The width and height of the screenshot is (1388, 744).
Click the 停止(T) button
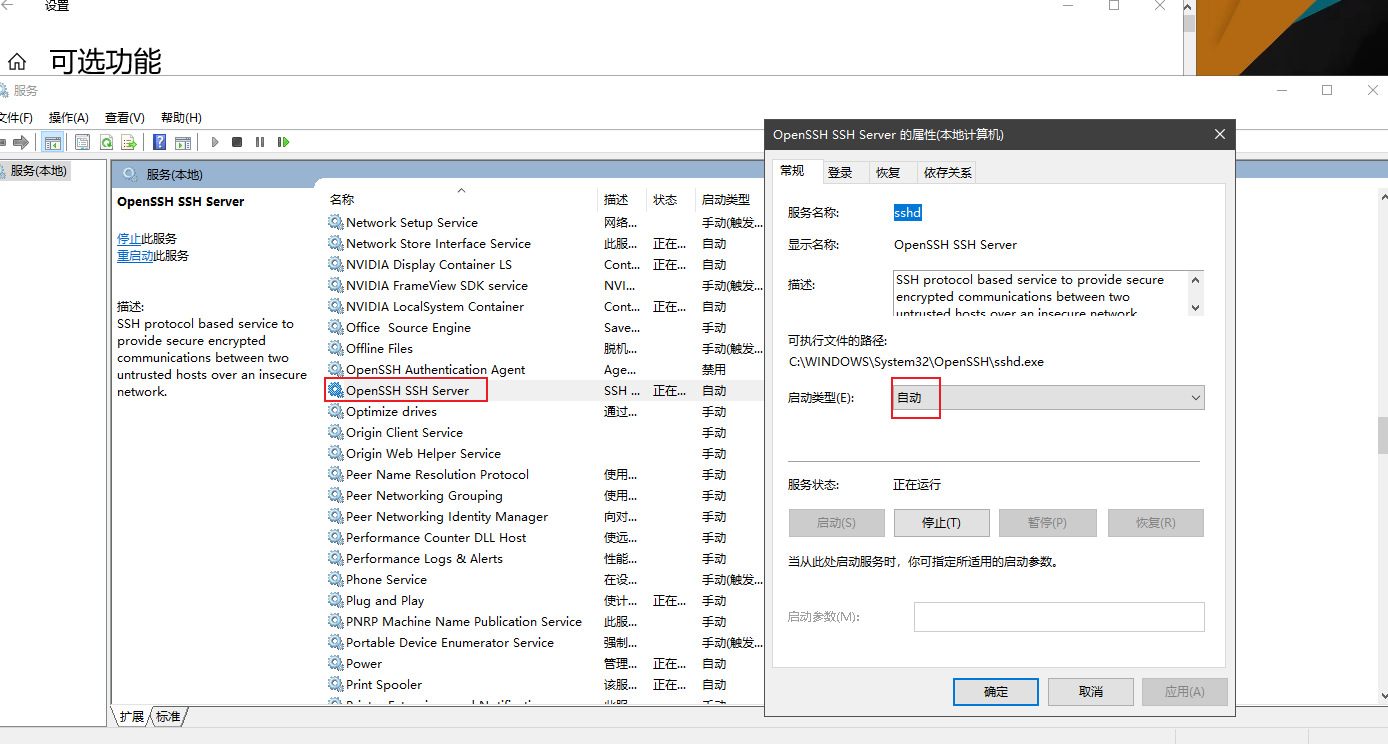click(941, 522)
